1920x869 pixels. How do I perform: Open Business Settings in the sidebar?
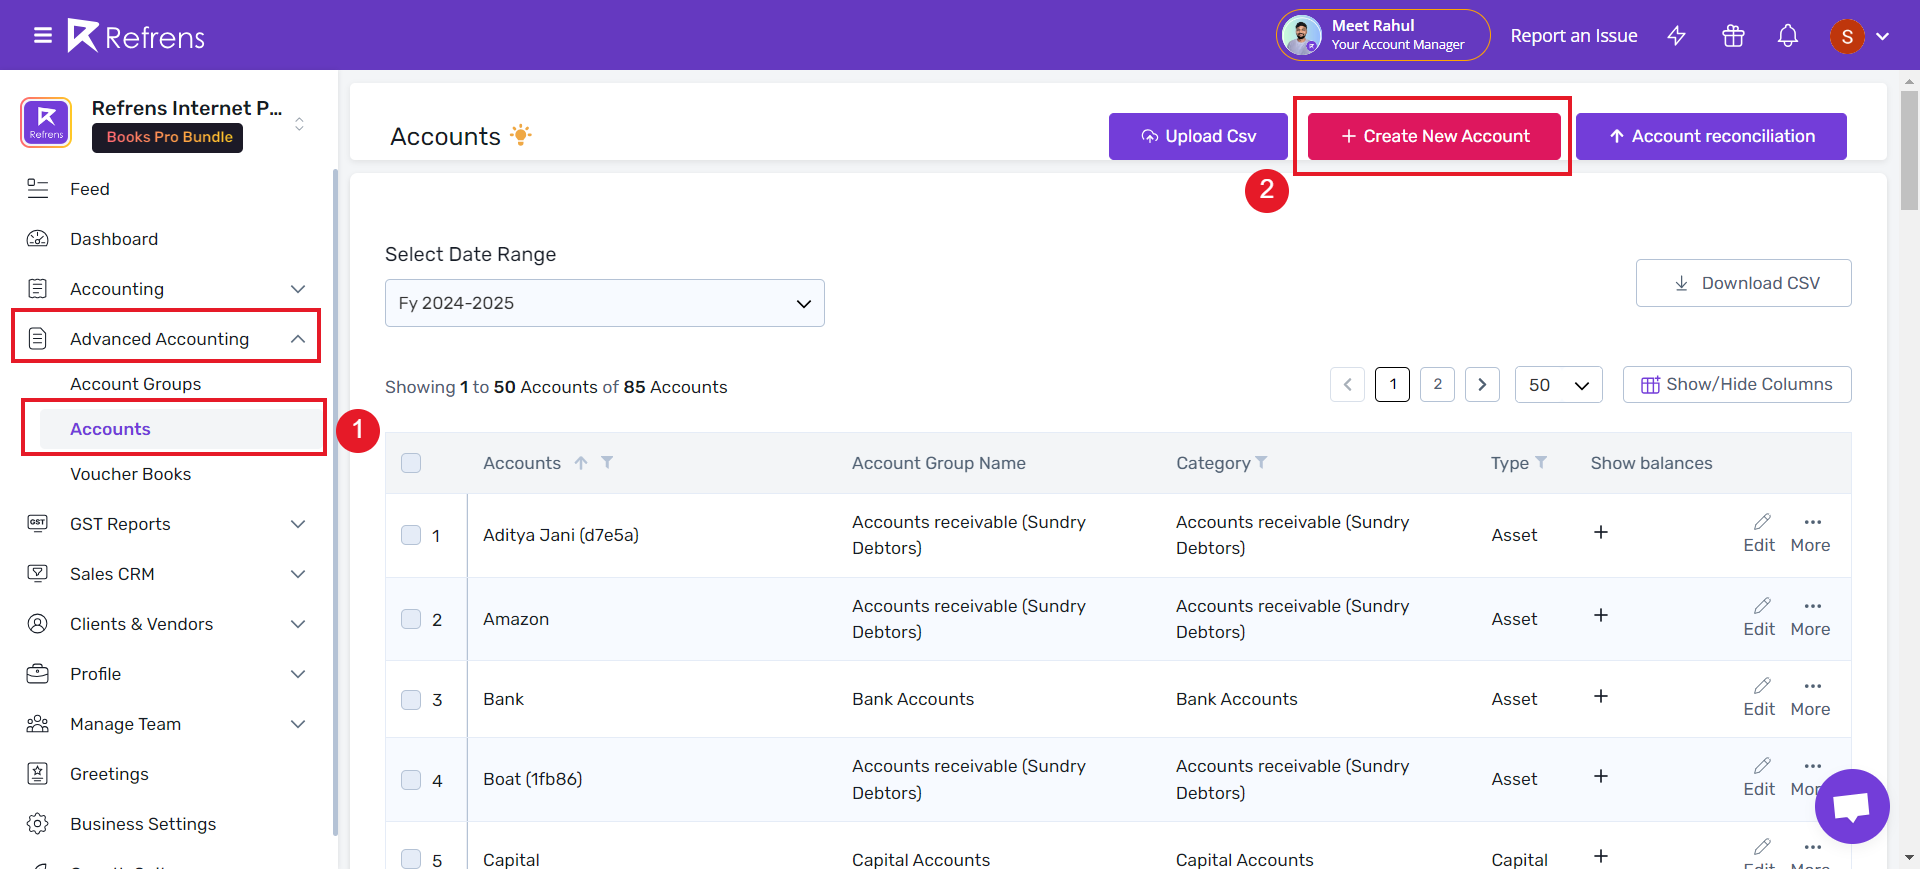(143, 824)
